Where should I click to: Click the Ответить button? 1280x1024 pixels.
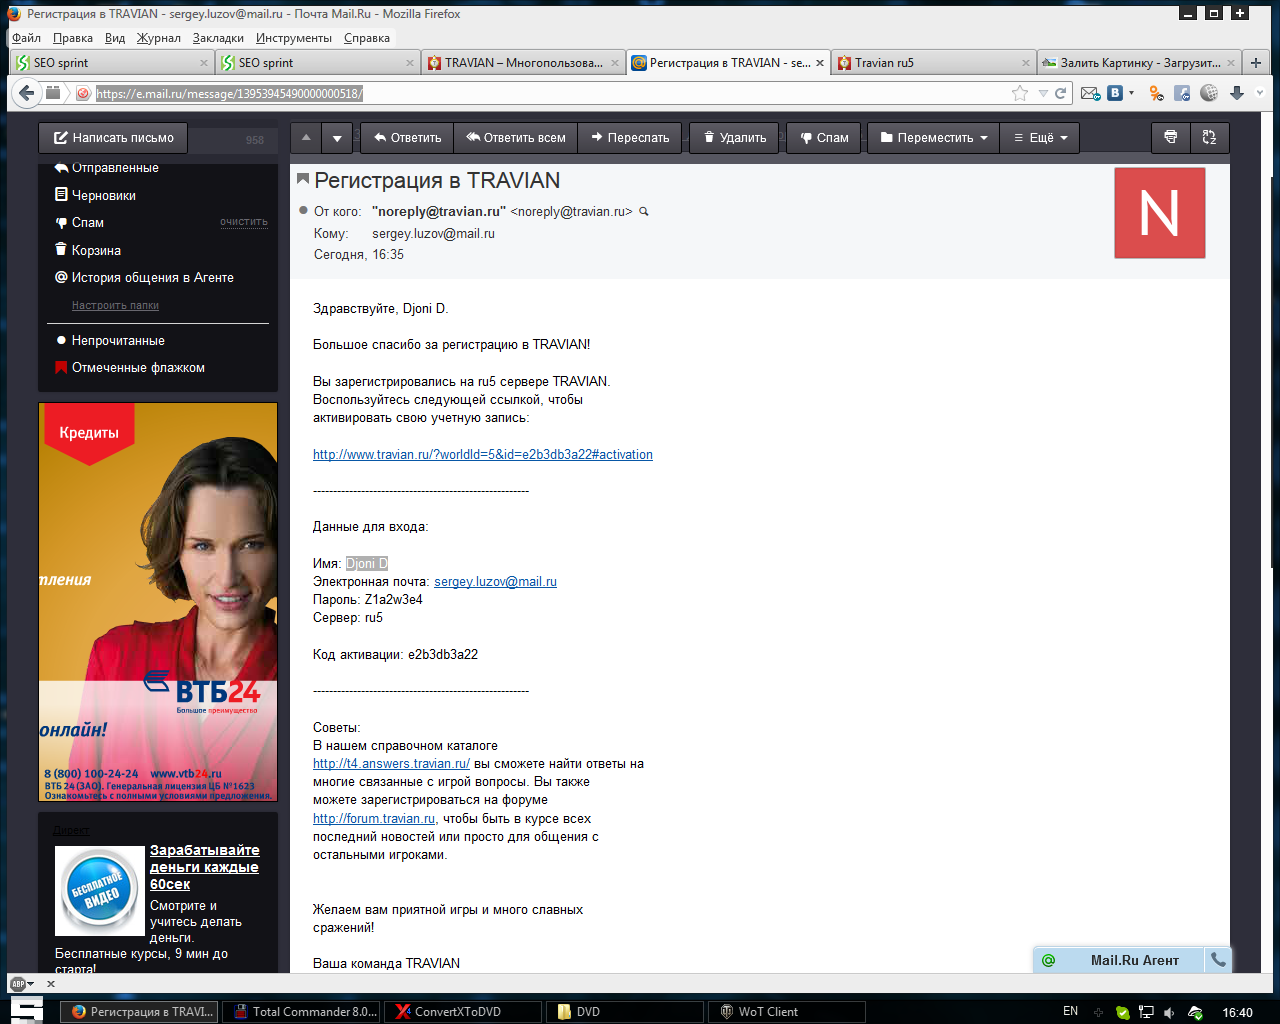coord(407,138)
